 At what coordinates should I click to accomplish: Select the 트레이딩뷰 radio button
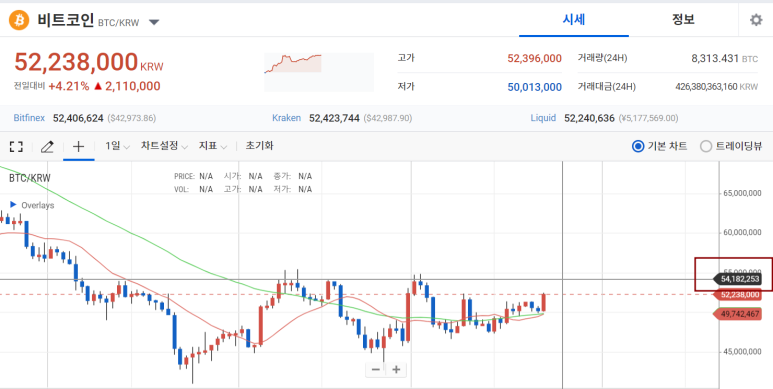(706, 146)
